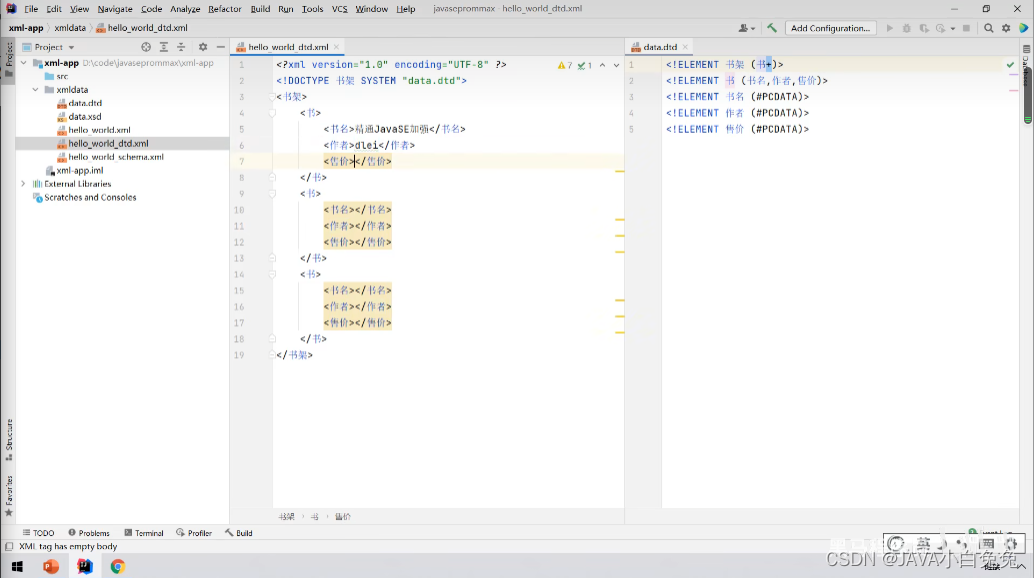Open the Profiler tool window
Image resolution: width=1034 pixels, height=578 pixels.
point(194,533)
